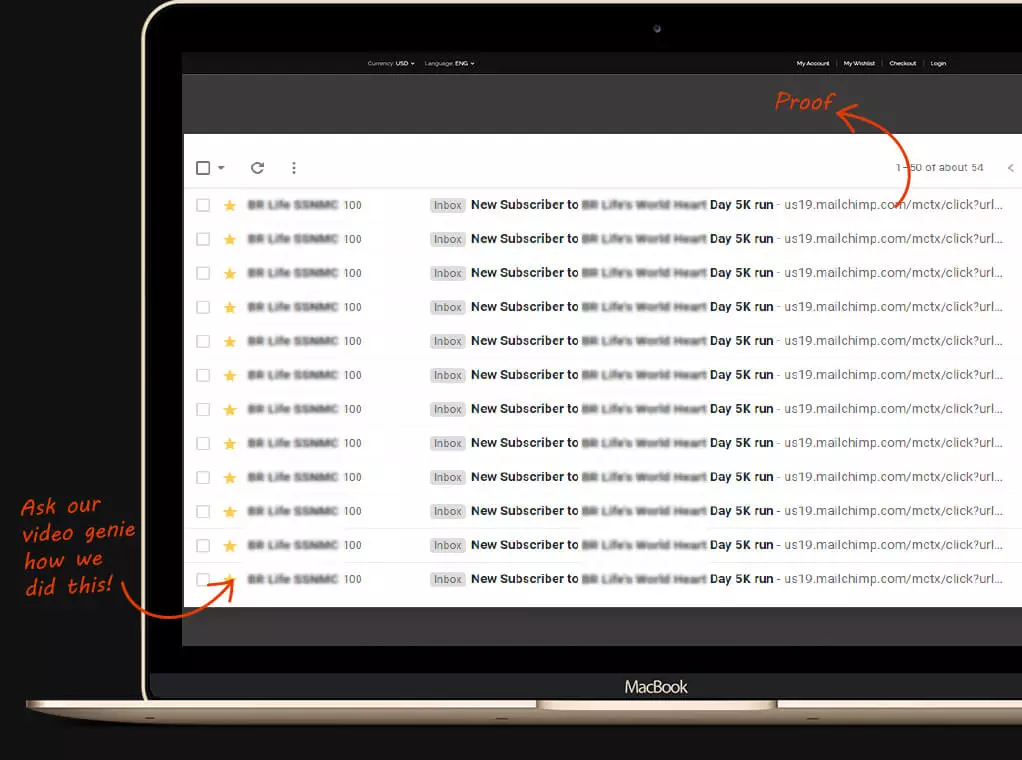Viewport: 1022px width, 760px height.
Task: Check the checkbox of the first email
Action: point(203,205)
